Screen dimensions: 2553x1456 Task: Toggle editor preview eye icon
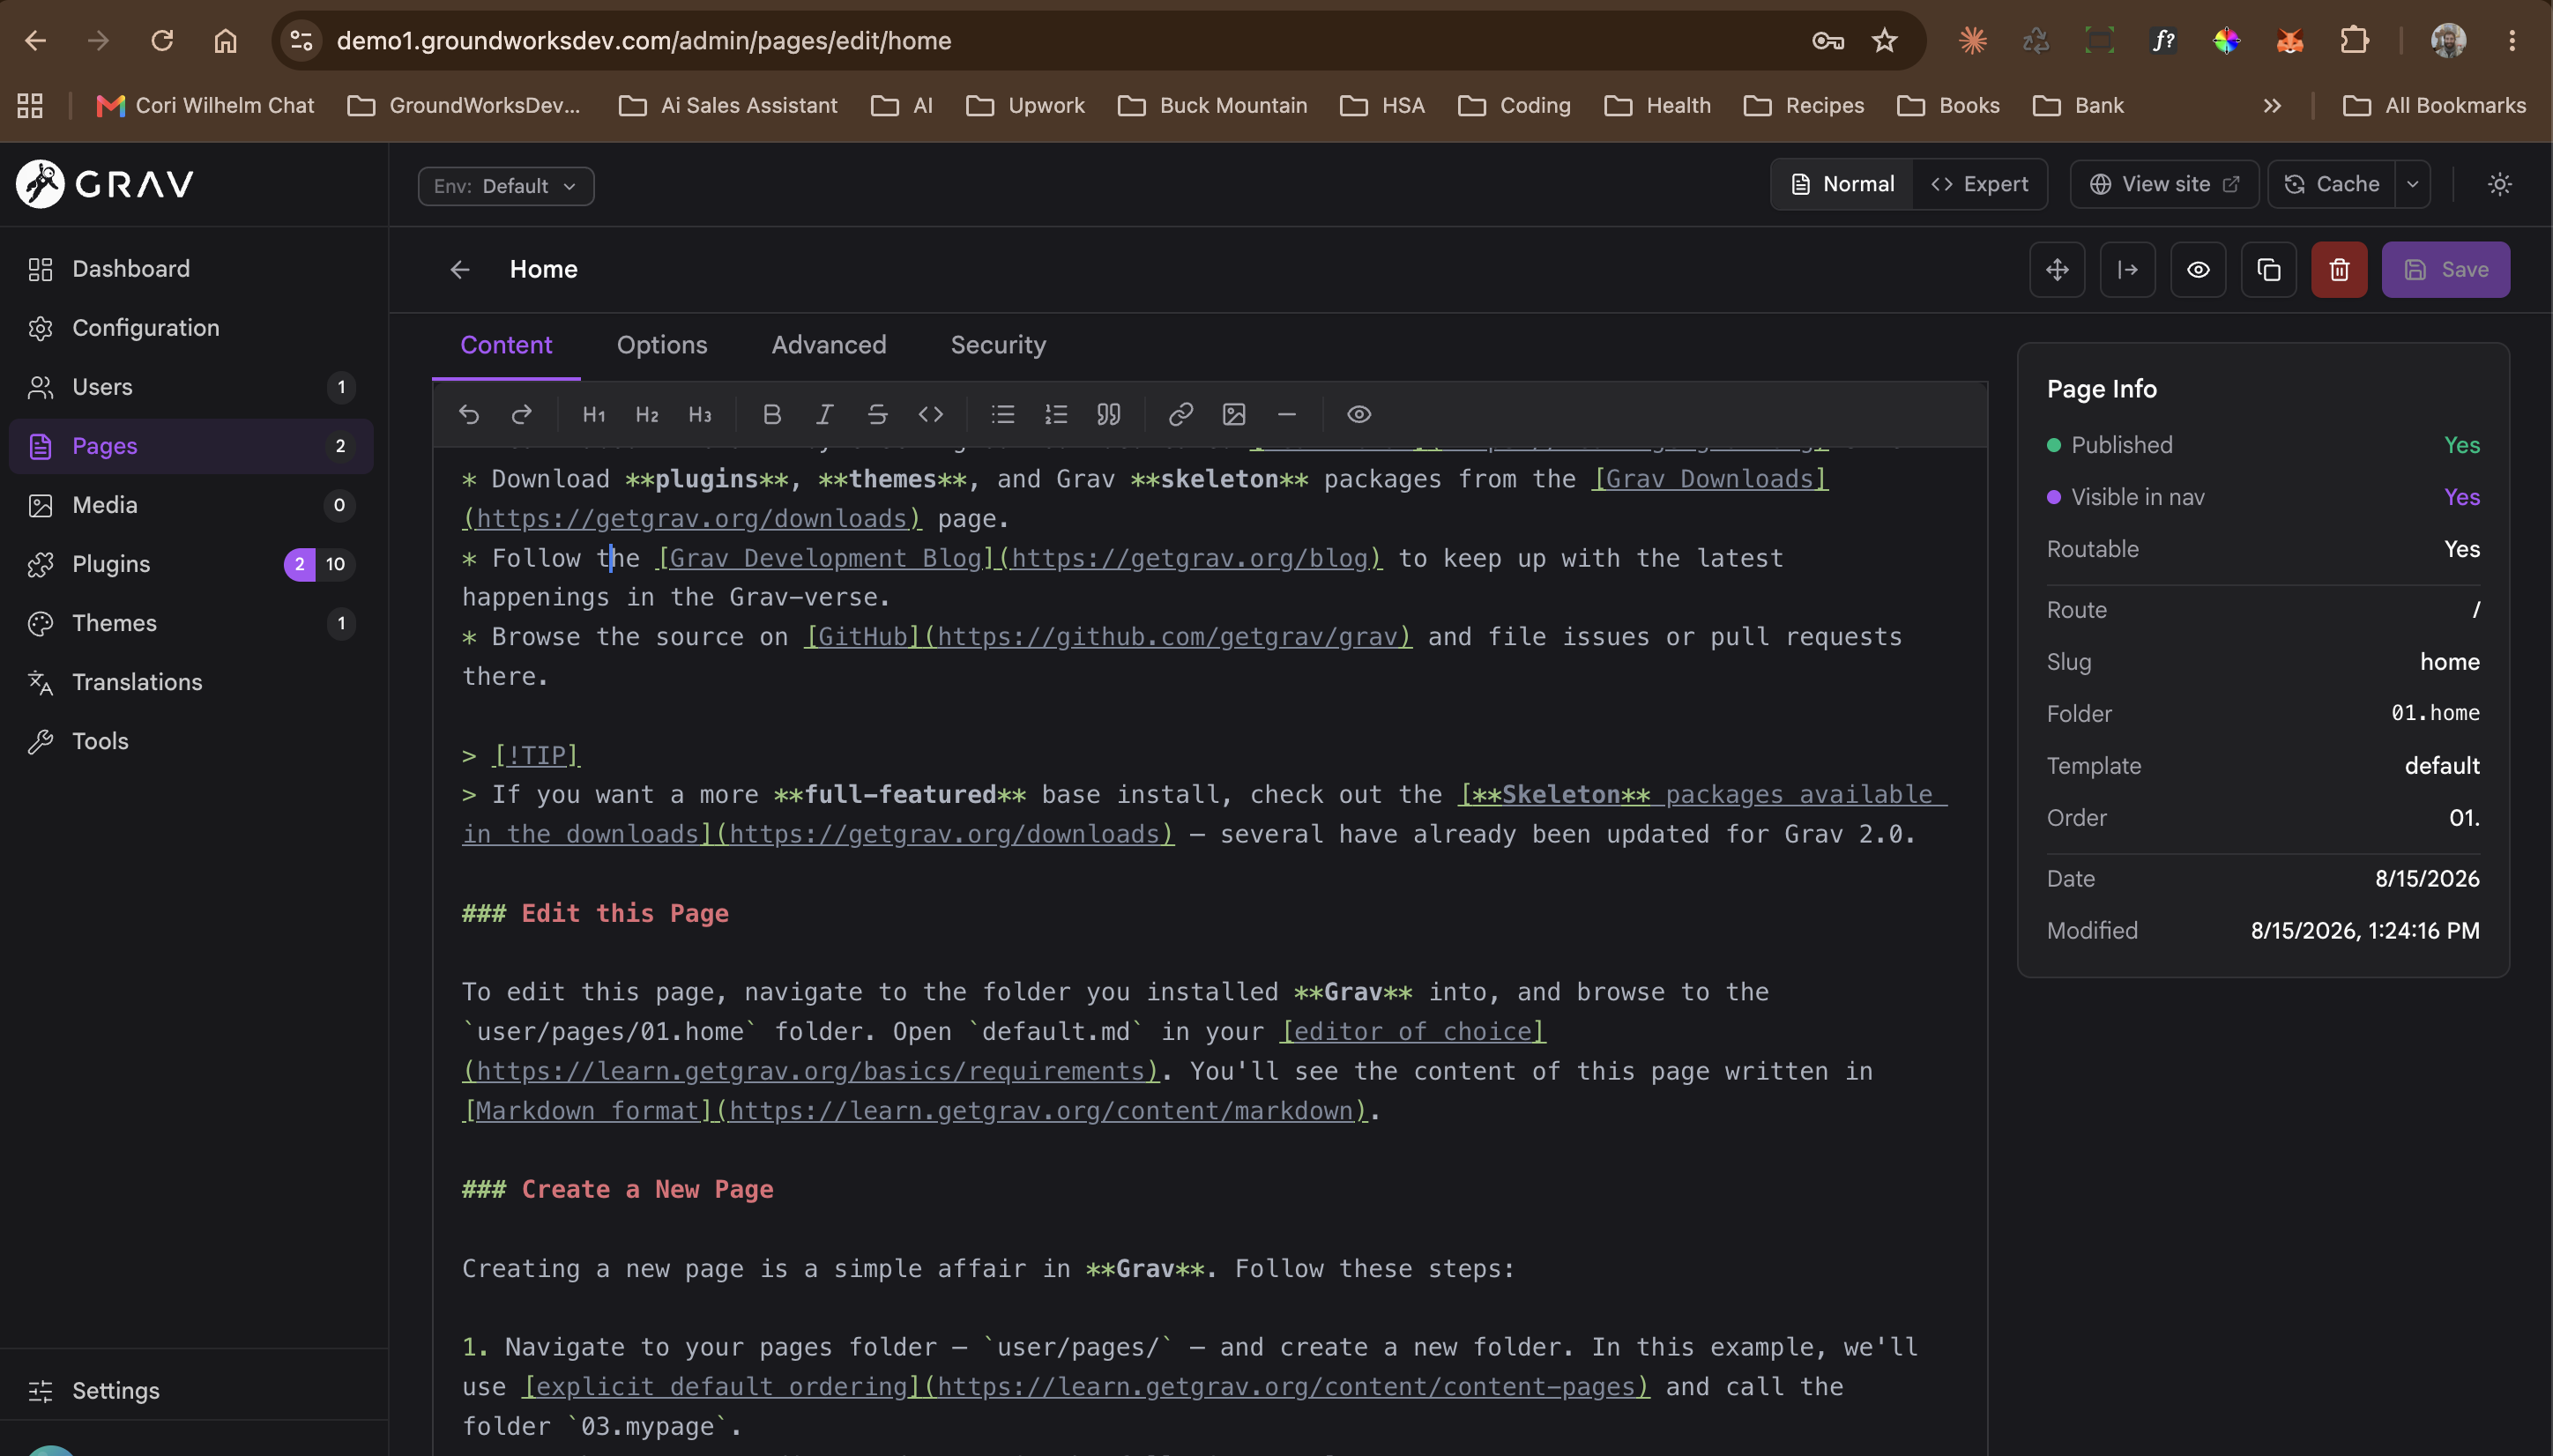tap(1359, 414)
